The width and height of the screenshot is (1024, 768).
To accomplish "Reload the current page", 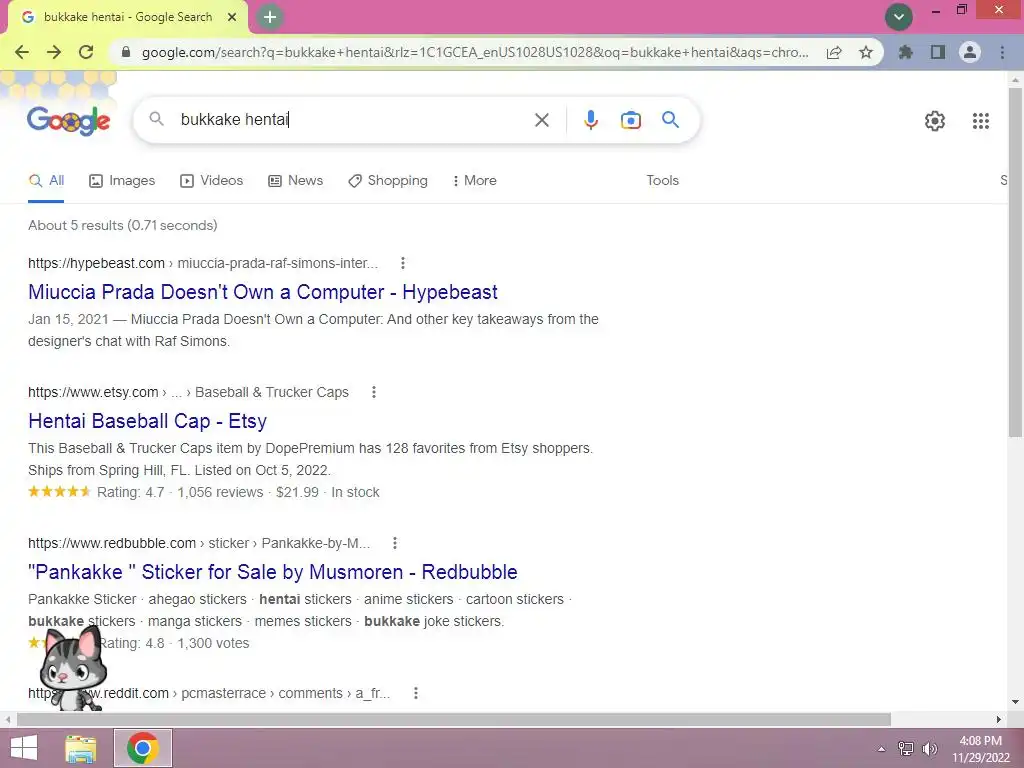I will click(x=86, y=52).
